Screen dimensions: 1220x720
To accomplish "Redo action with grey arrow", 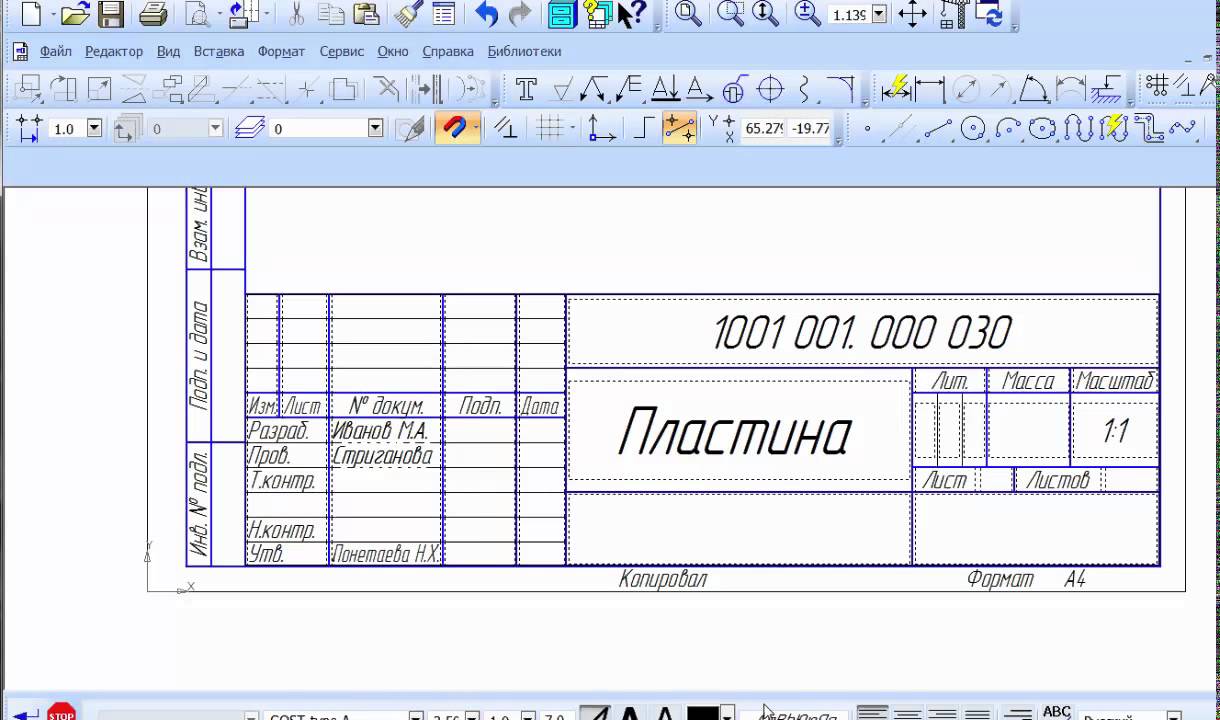I will coord(519,14).
